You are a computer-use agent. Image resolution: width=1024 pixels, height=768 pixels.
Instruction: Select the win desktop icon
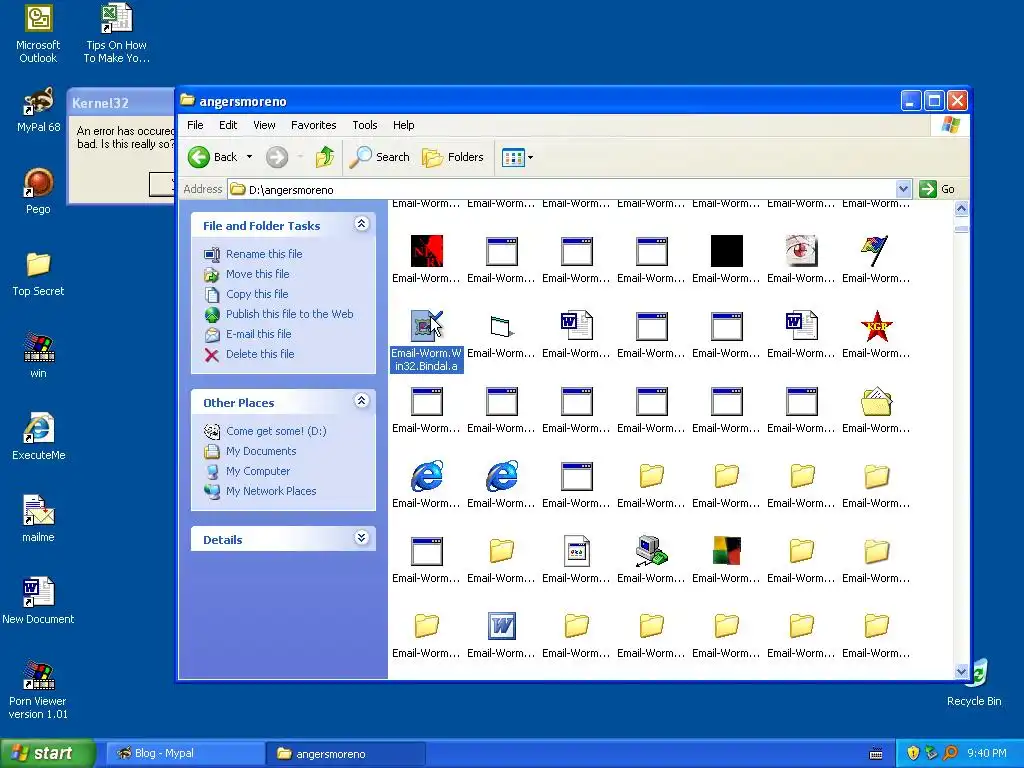pos(39,356)
